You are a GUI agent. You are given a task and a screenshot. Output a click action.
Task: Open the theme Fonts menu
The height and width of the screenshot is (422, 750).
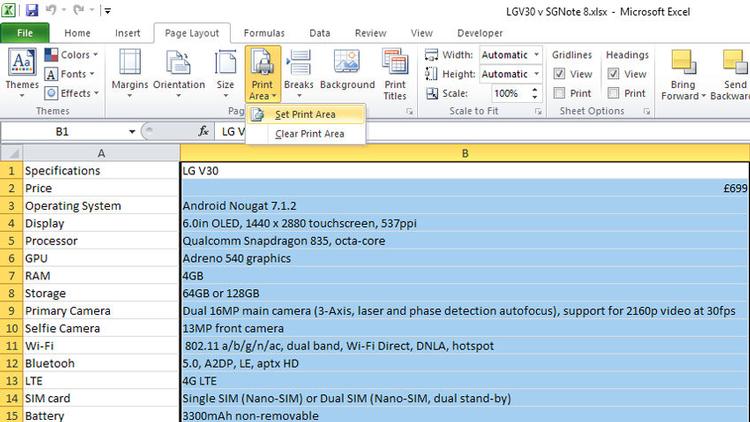pyautogui.click(x=69, y=74)
